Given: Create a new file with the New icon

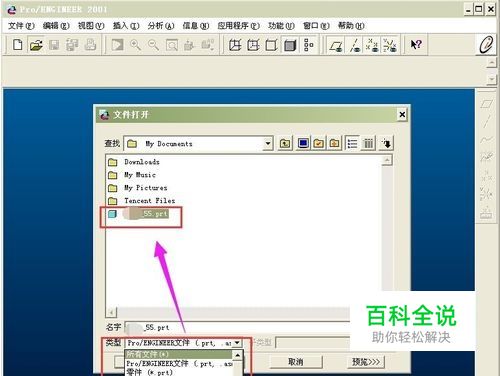Looking at the screenshot, I should [18, 45].
